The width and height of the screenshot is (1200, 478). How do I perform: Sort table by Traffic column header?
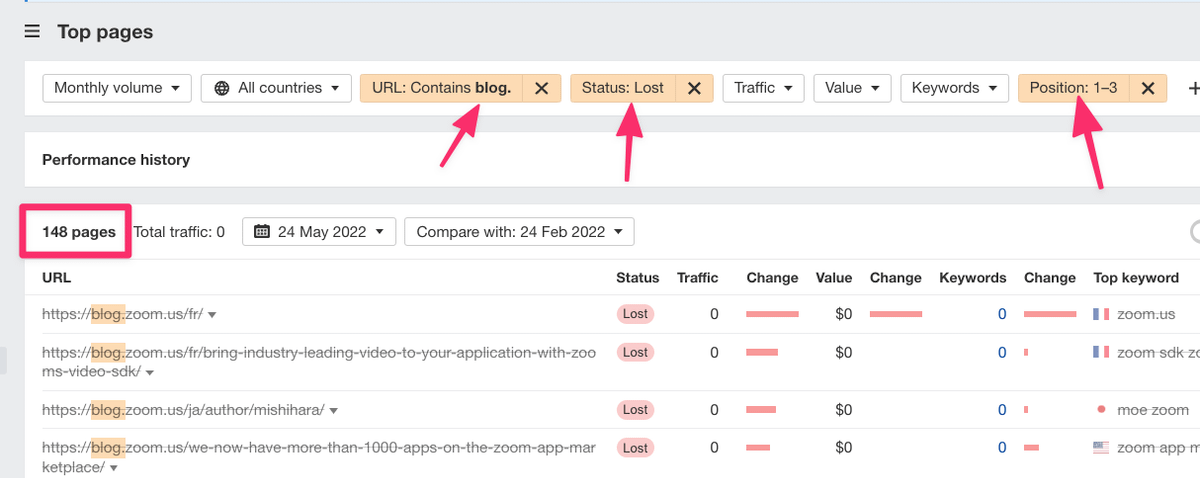[697, 278]
